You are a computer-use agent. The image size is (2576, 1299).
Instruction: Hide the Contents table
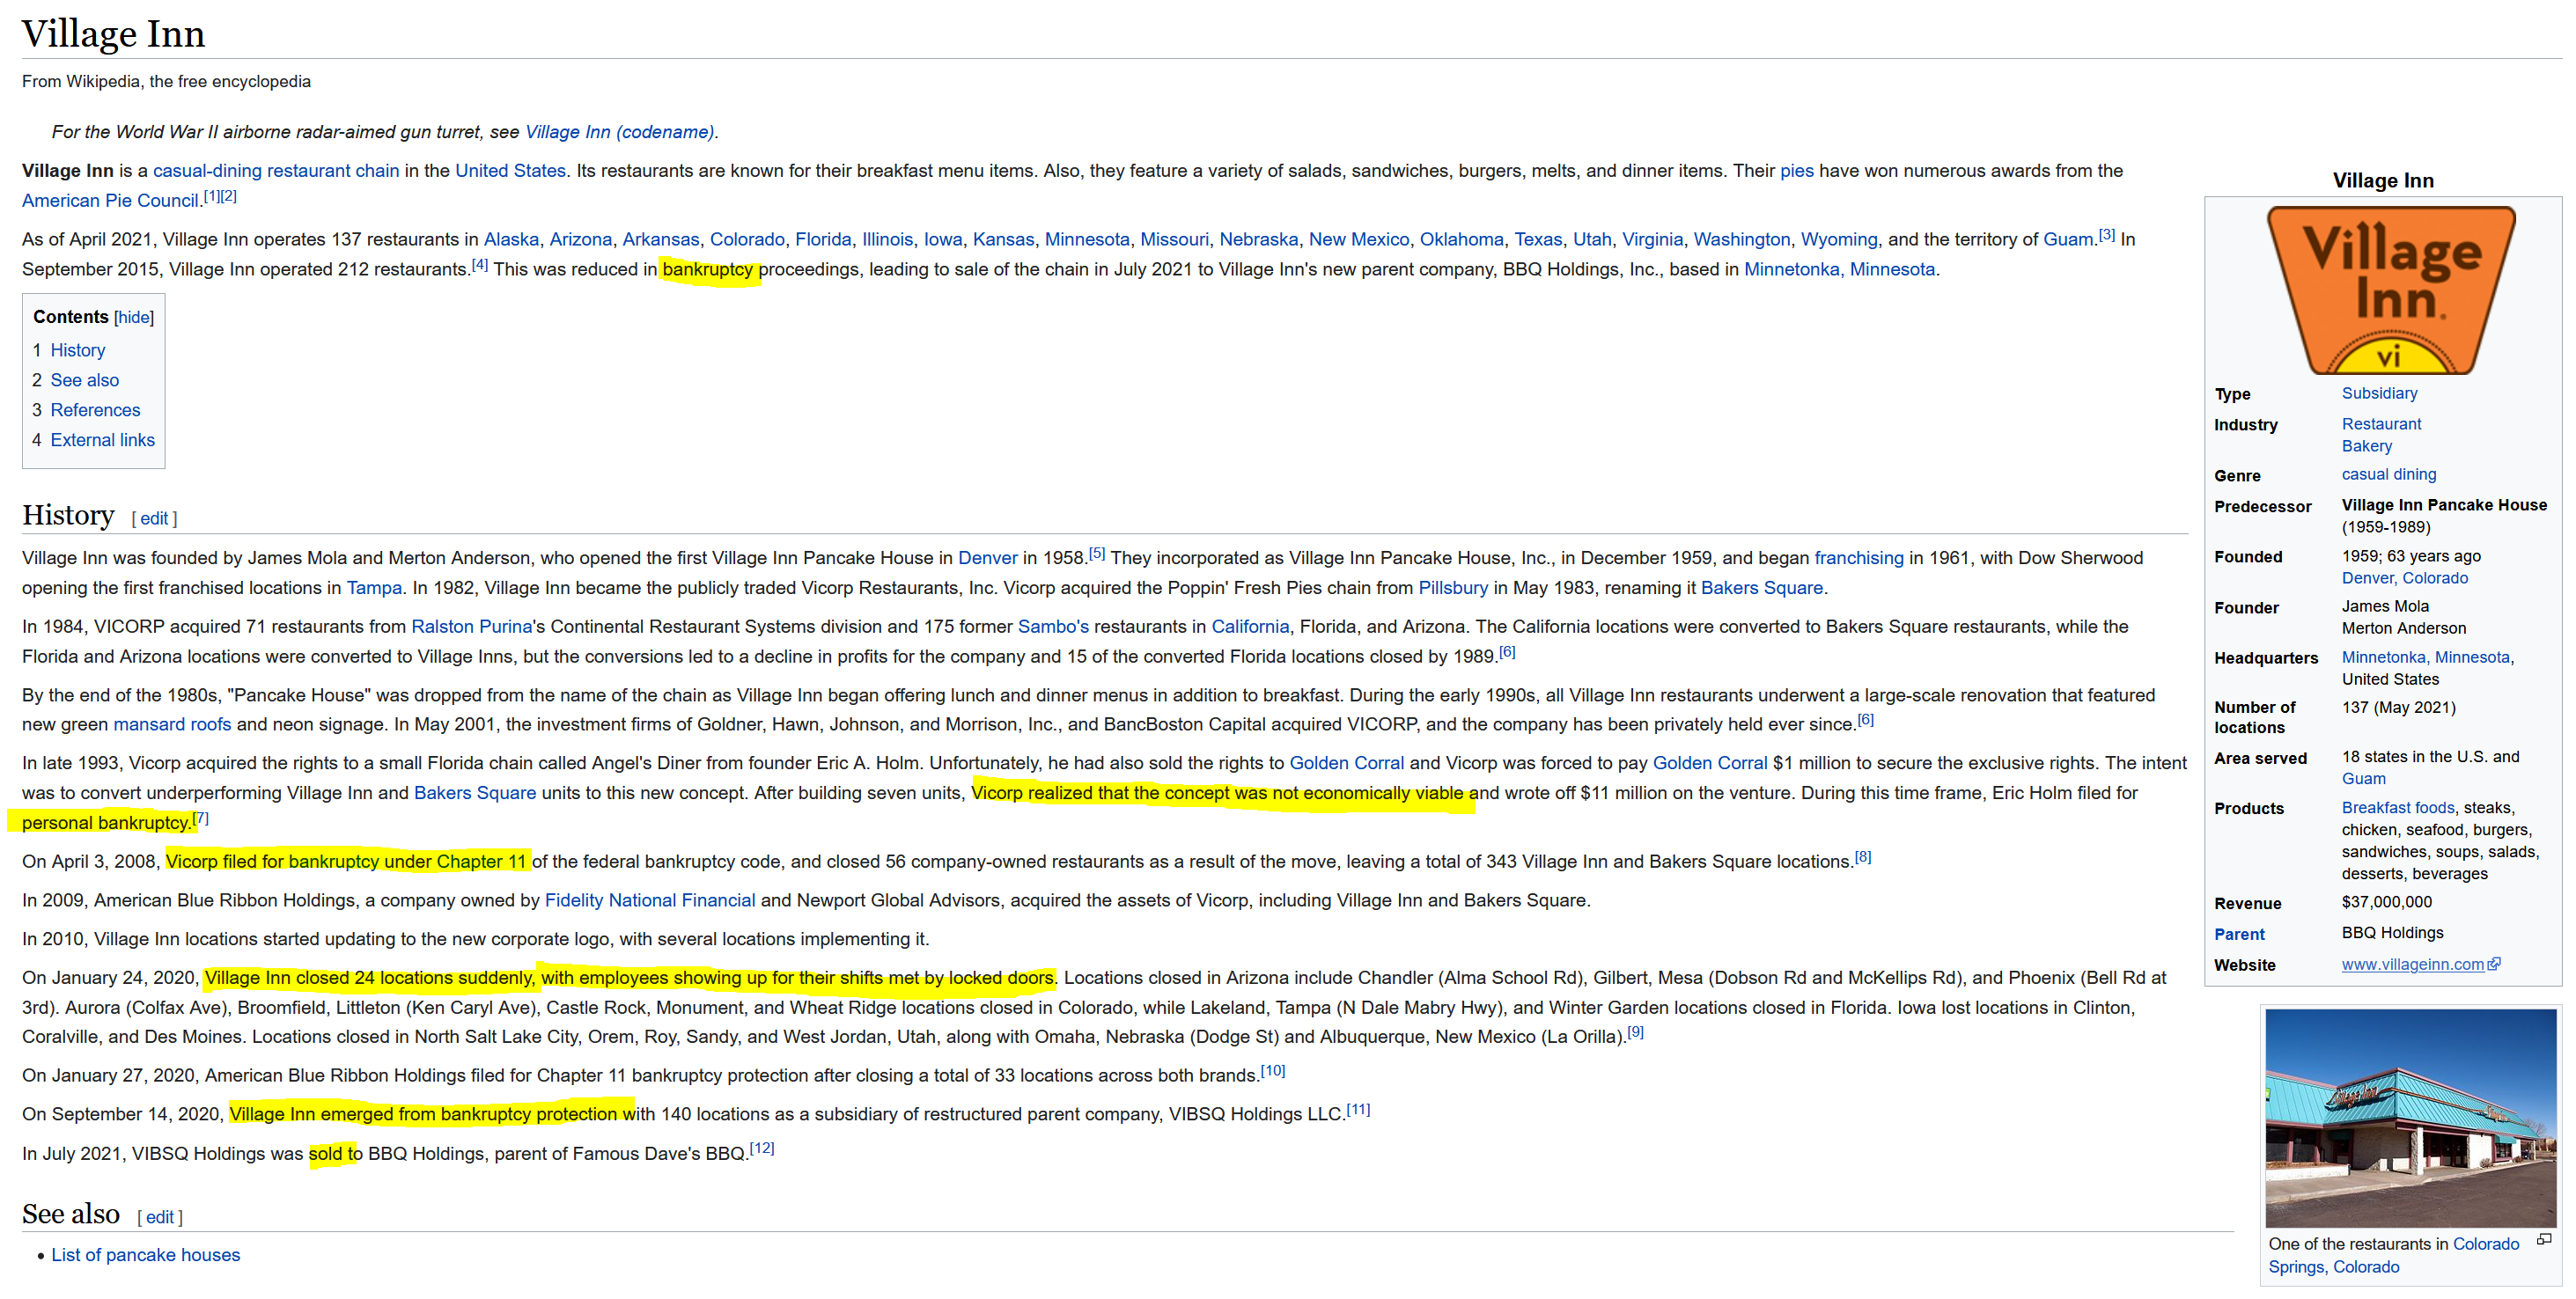[134, 317]
